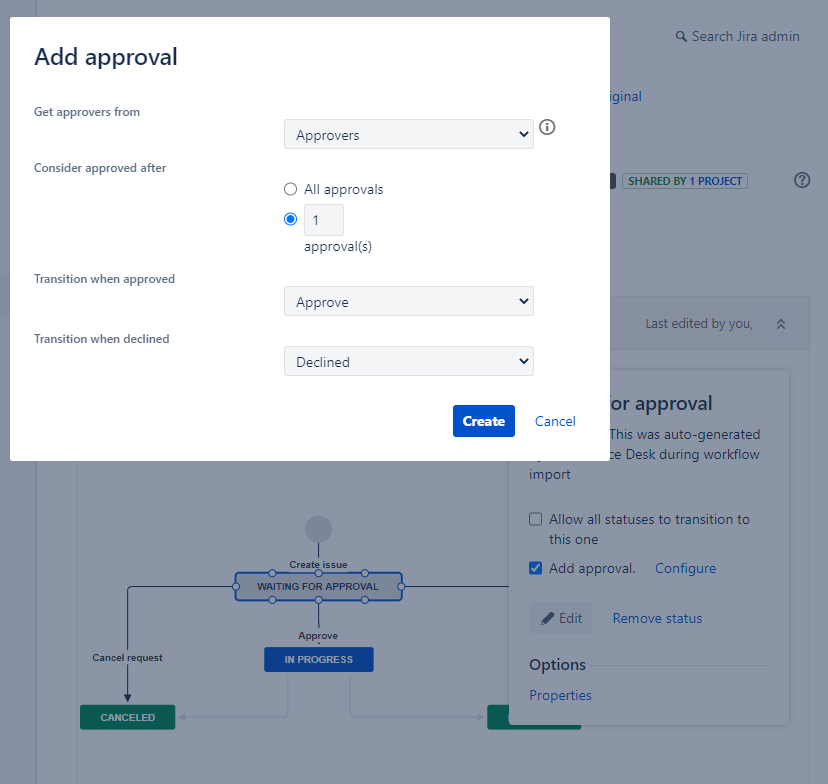Click the Remove status link
Image resolution: width=828 pixels, height=784 pixels.
tap(657, 618)
